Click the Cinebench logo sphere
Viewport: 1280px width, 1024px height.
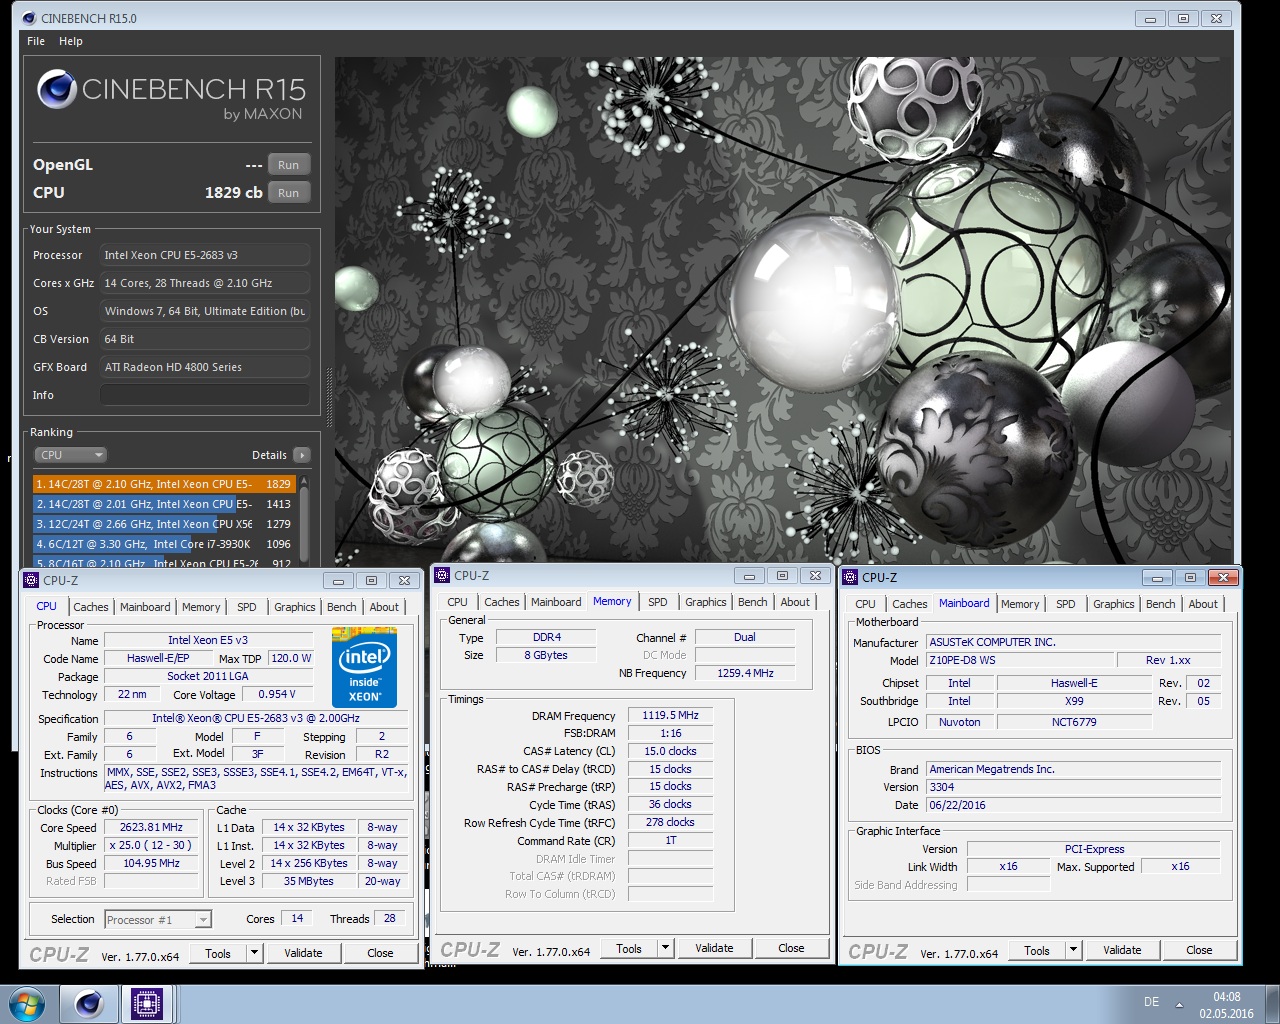pos(57,89)
